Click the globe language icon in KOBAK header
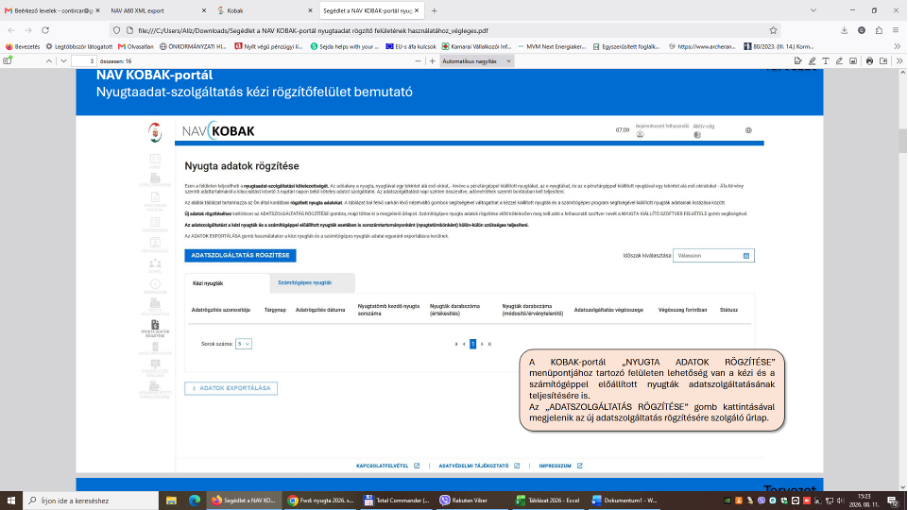 coord(748,131)
